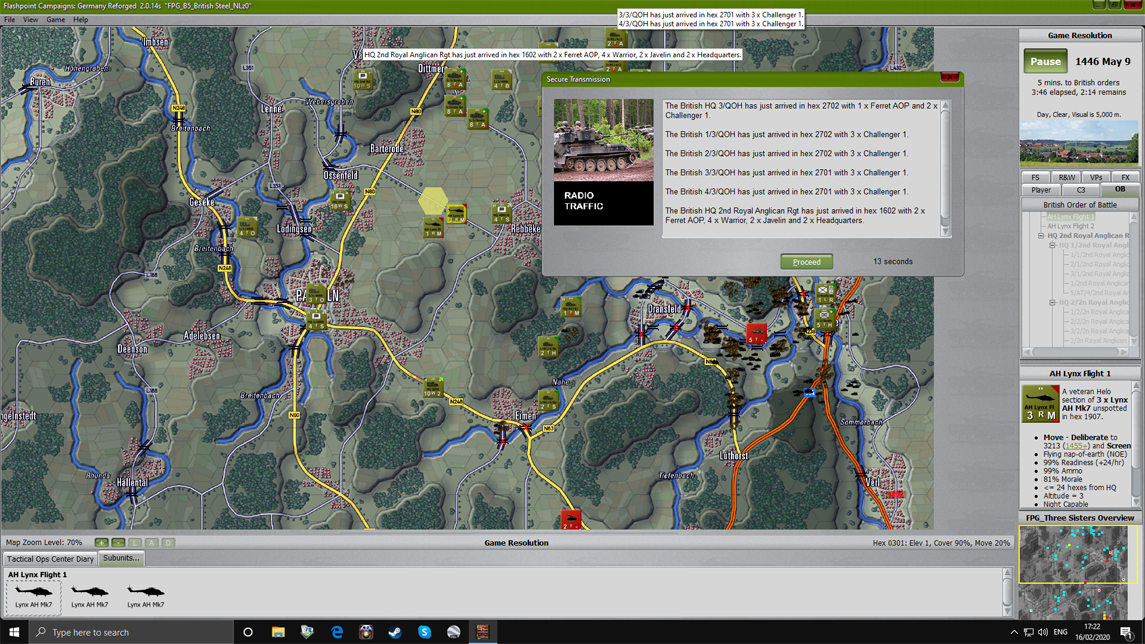Select AH Lynx Flight 1 in tree
1145x644 pixels.
tap(1071, 217)
